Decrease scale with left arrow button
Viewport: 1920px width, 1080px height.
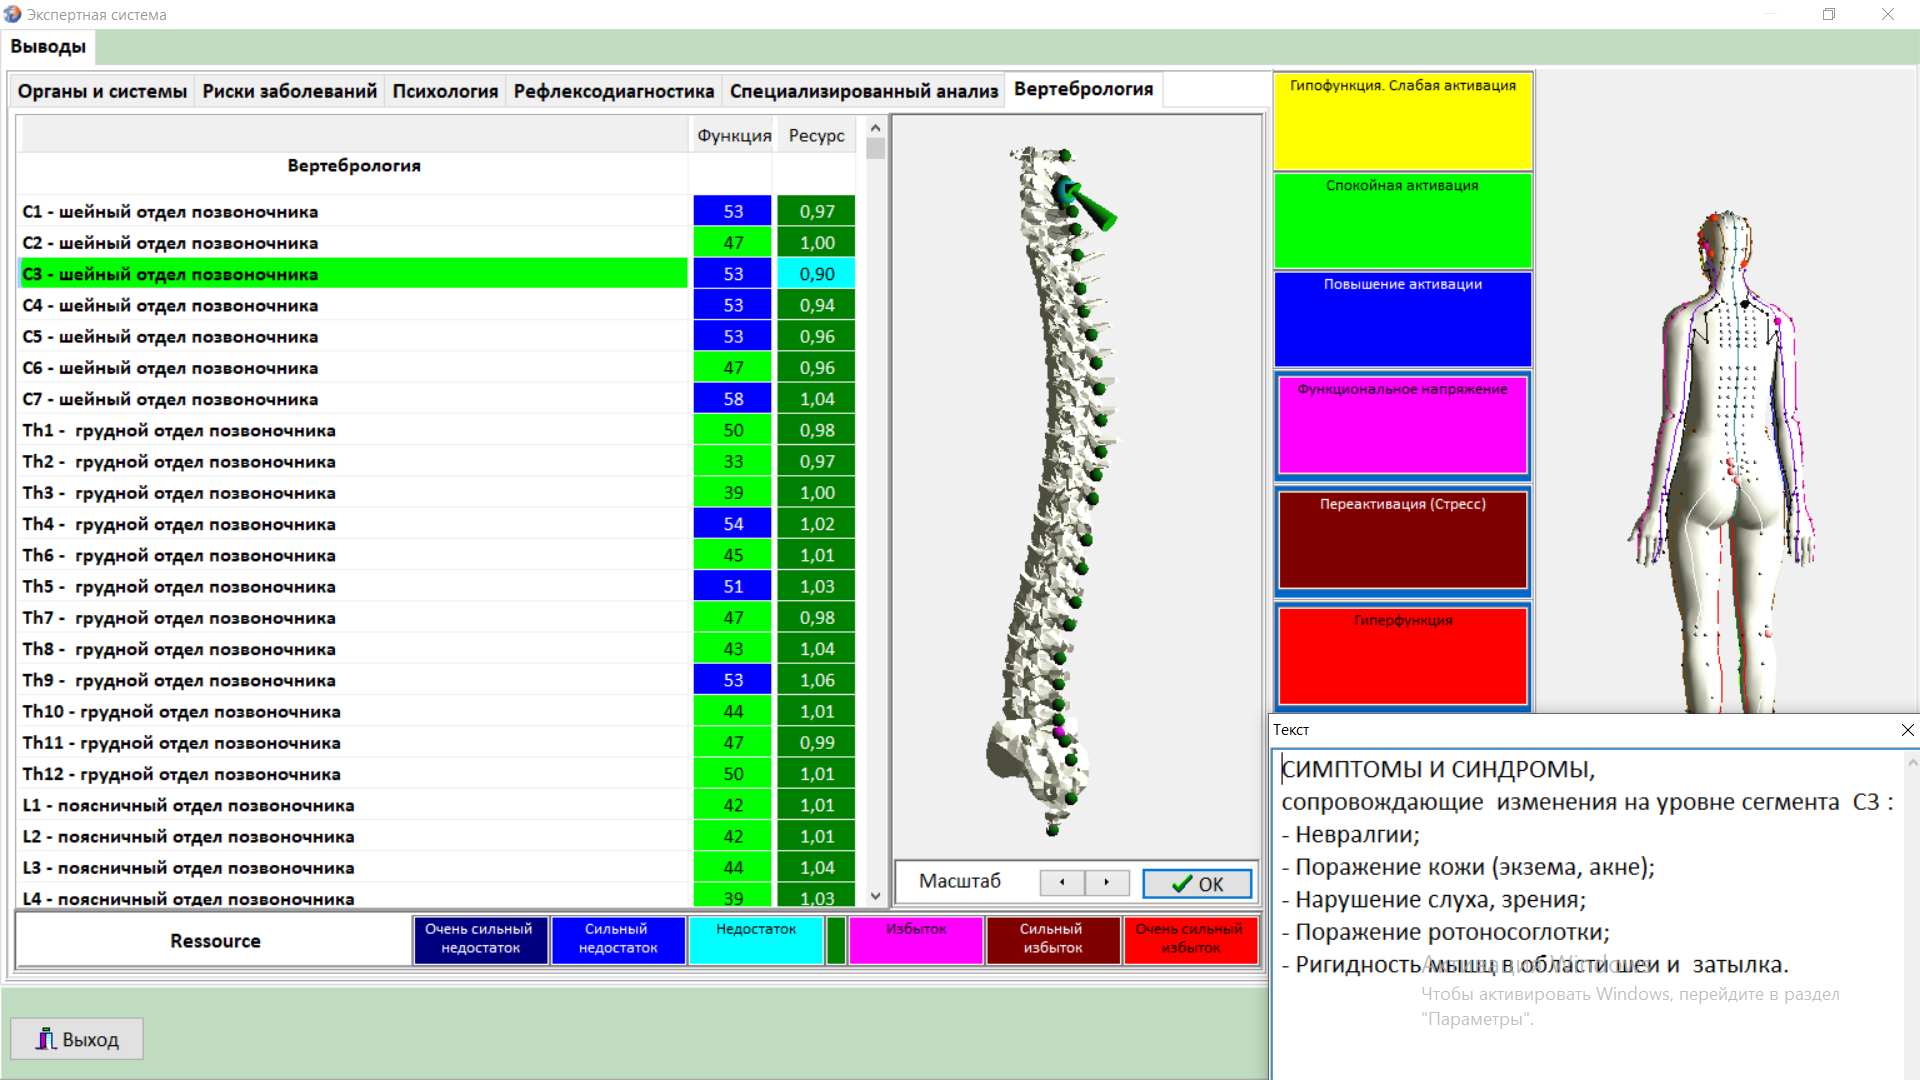1062,882
